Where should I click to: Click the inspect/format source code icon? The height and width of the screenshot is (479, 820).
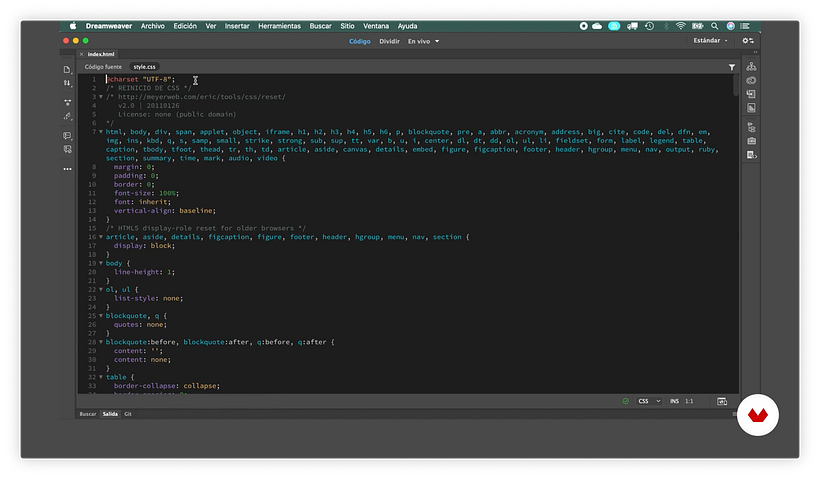click(67, 117)
